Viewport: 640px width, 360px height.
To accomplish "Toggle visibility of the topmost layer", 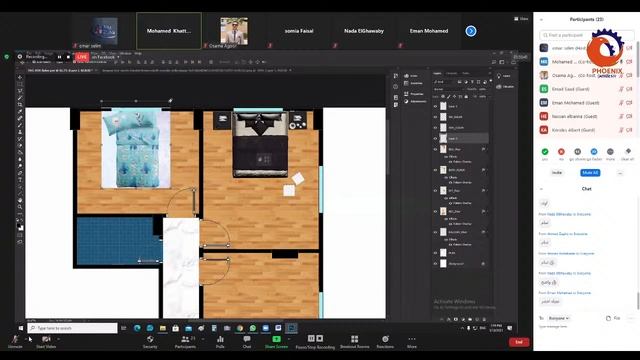I will click(x=435, y=106).
